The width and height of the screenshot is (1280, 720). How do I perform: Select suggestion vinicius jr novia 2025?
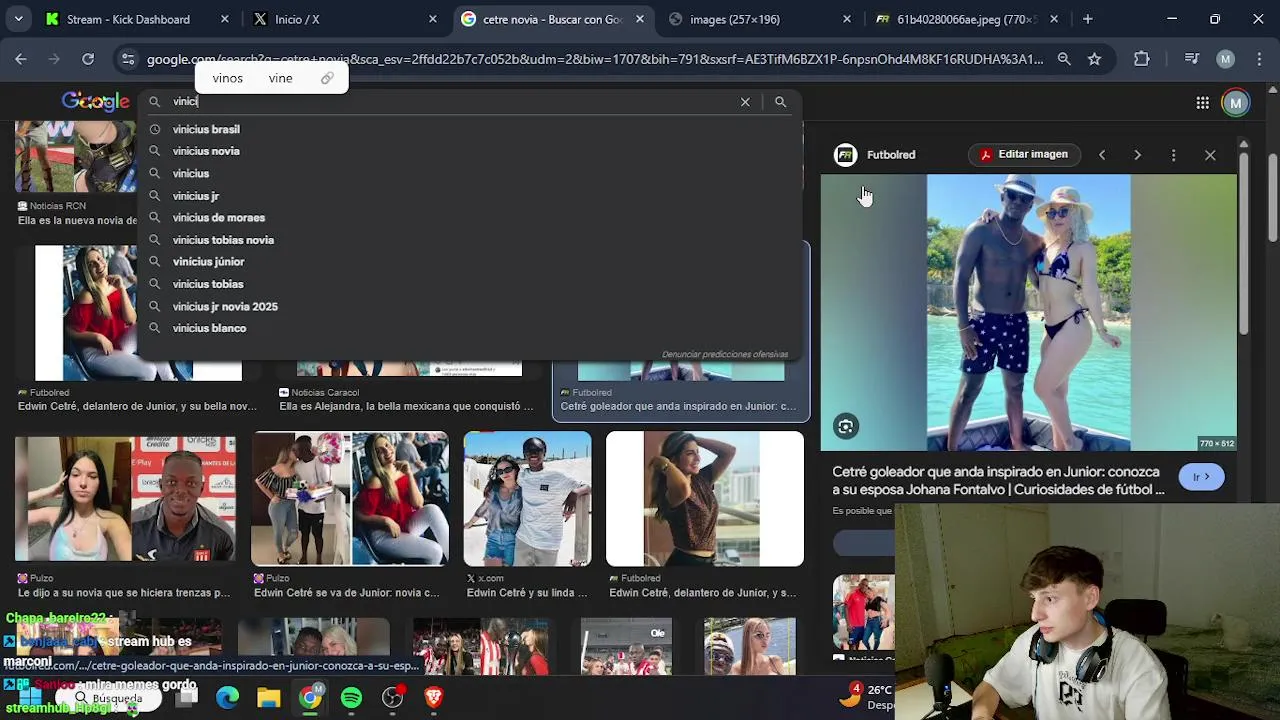tap(470, 307)
